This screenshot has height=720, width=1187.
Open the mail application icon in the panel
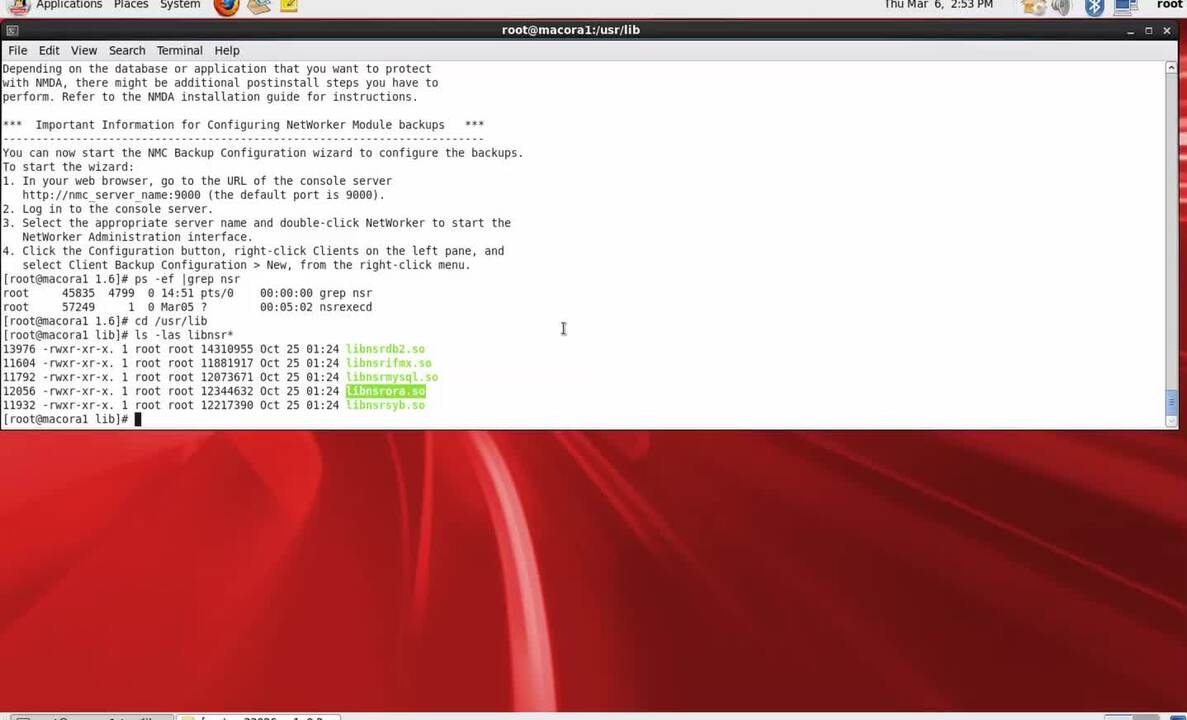click(x=259, y=6)
